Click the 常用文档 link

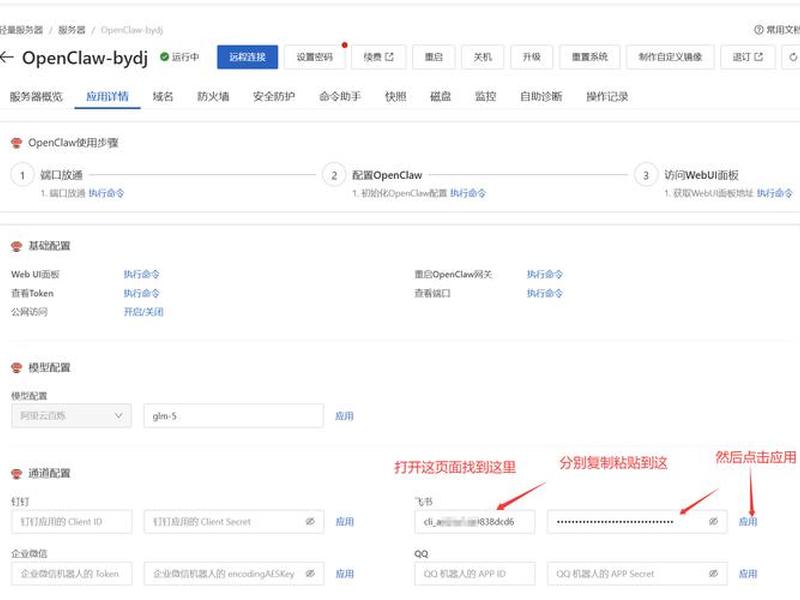click(x=783, y=30)
